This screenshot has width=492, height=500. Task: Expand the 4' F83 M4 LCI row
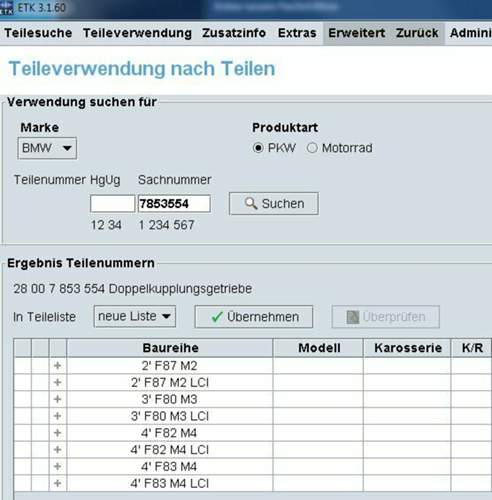point(57,483)
